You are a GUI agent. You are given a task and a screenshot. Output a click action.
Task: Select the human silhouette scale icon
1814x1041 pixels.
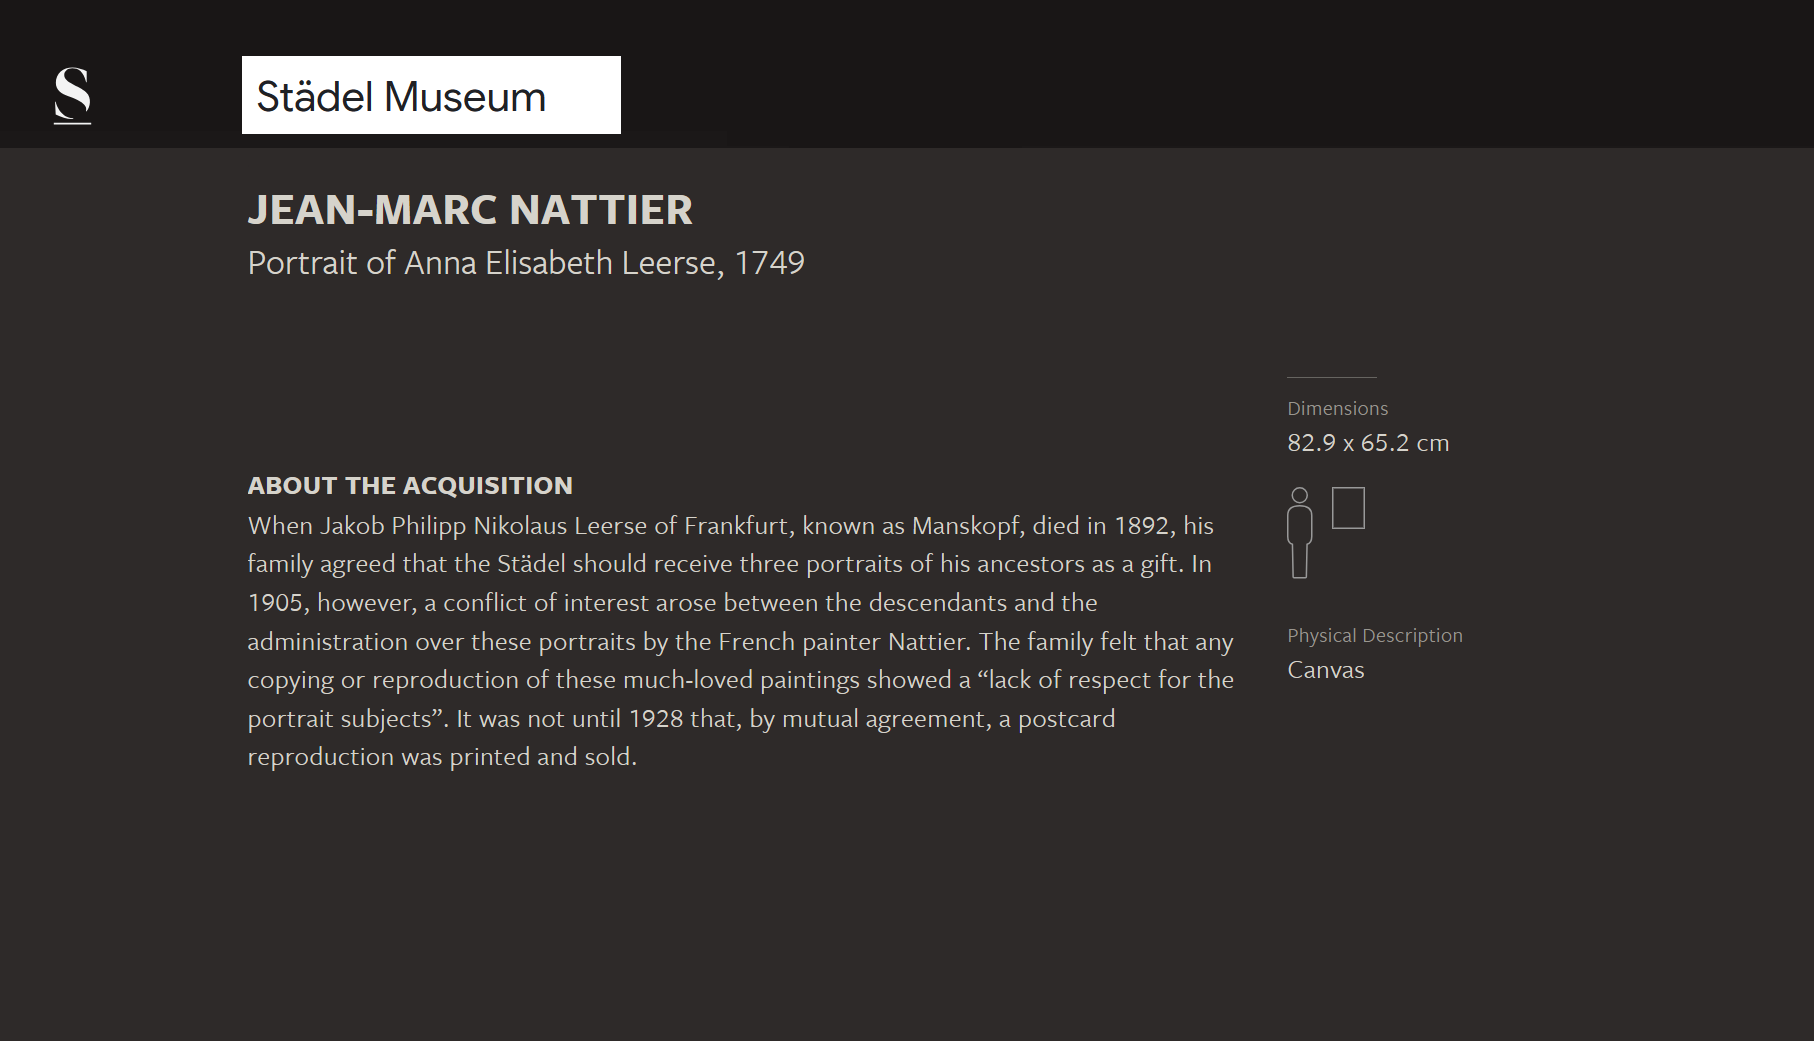(1299, 533)
